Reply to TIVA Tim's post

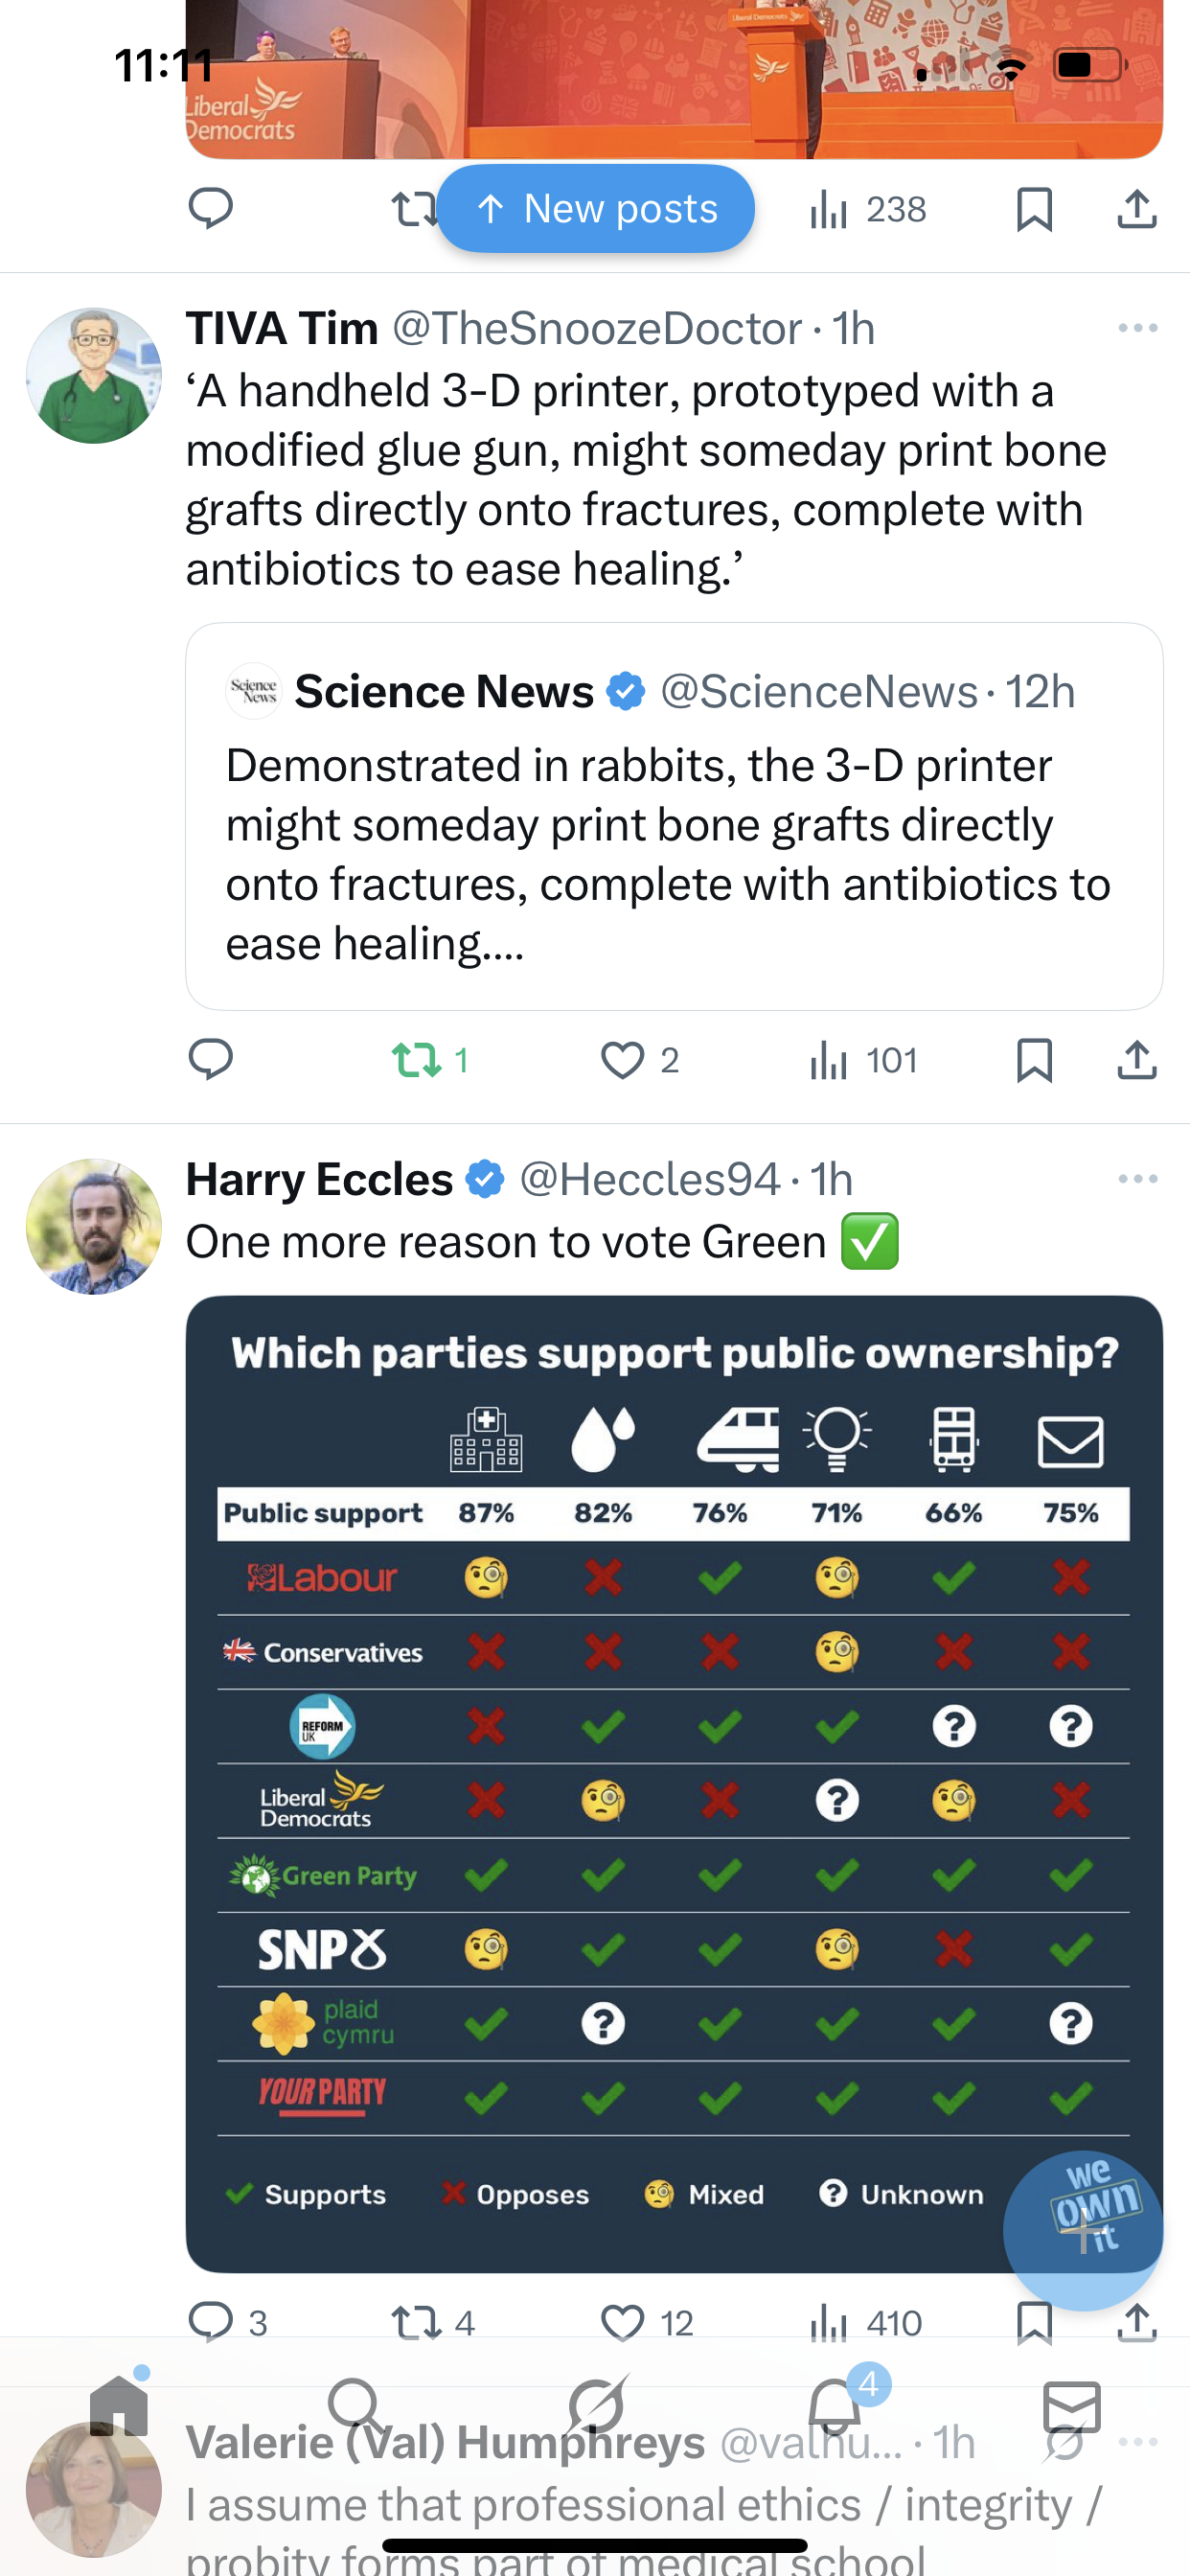click(210, 1060)
